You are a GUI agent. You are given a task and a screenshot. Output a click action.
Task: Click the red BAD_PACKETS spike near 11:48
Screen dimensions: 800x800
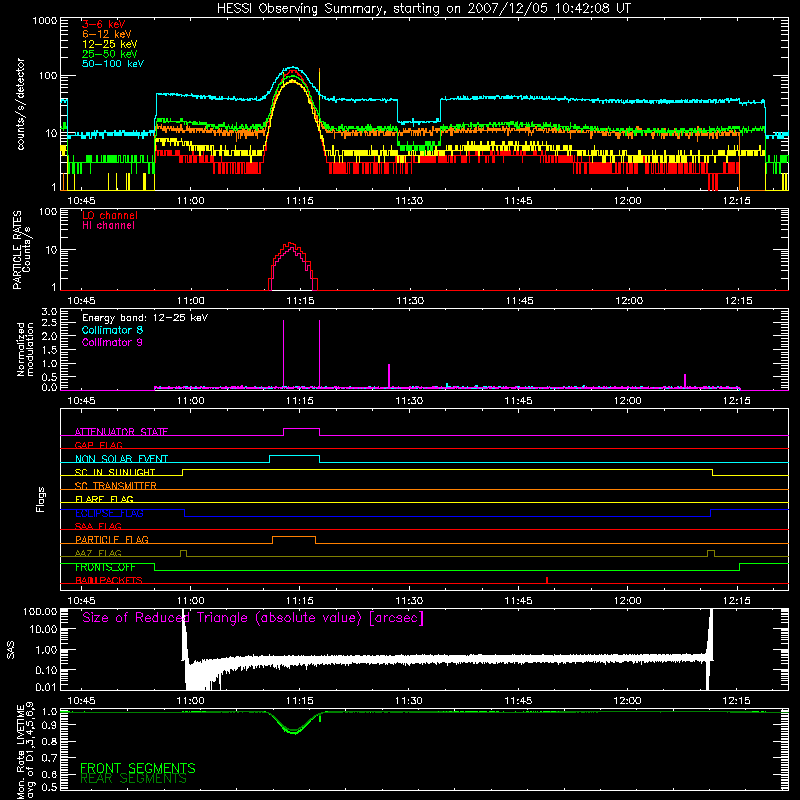pyautogui.click(x=546, y=580)
